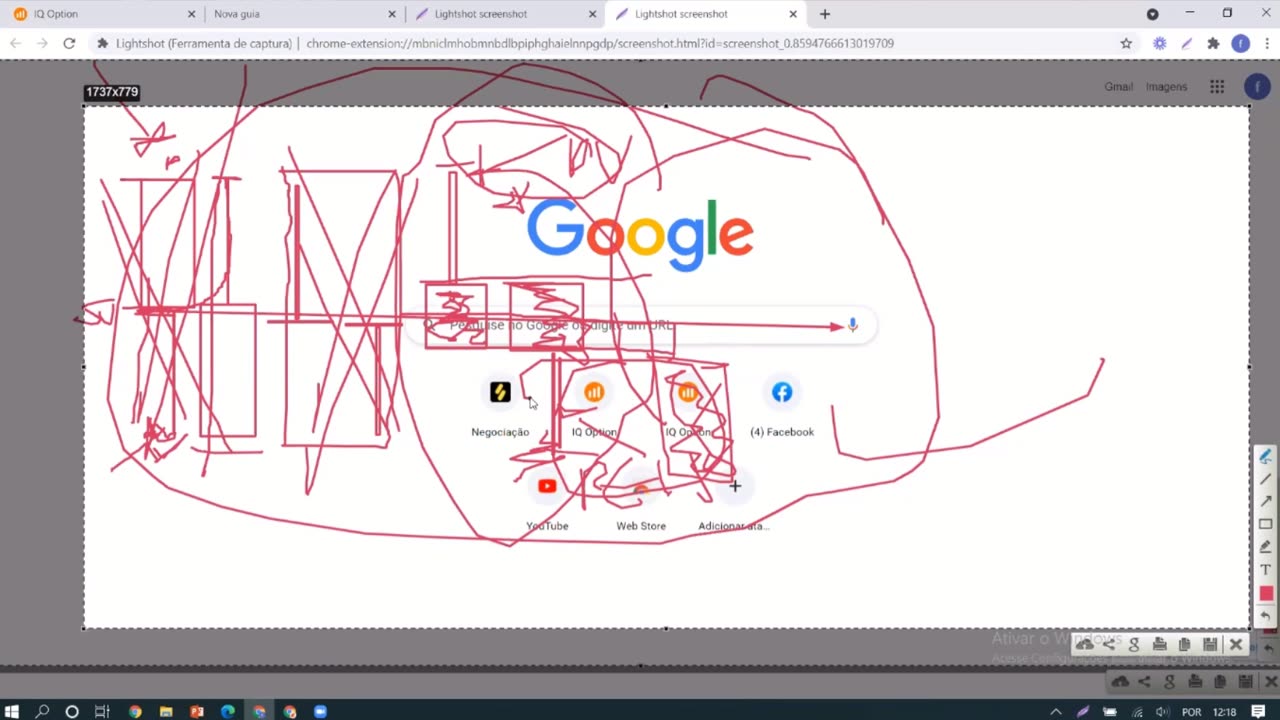The image size is (1280, 720).
Task: Open volume control in system tray
Action: pyautogui.click(x=1162, y=712)
